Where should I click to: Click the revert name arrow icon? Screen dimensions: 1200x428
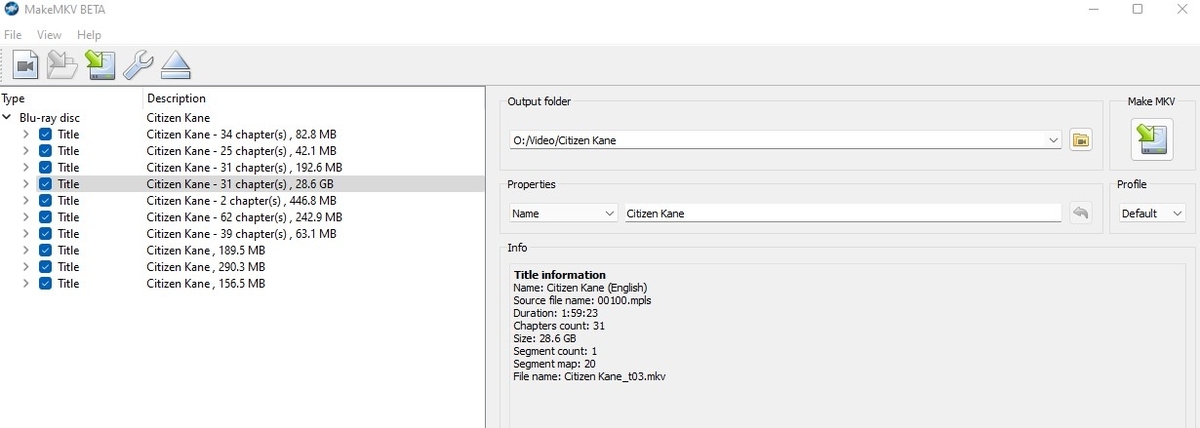[1080, 213]
